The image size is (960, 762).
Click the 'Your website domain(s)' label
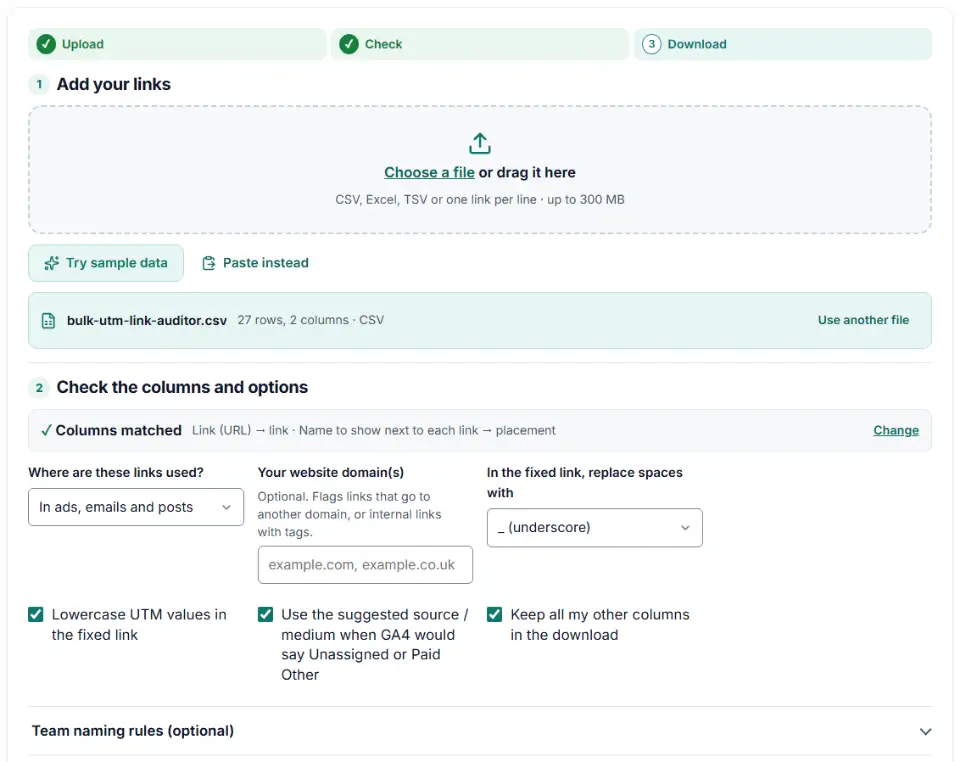331,473
